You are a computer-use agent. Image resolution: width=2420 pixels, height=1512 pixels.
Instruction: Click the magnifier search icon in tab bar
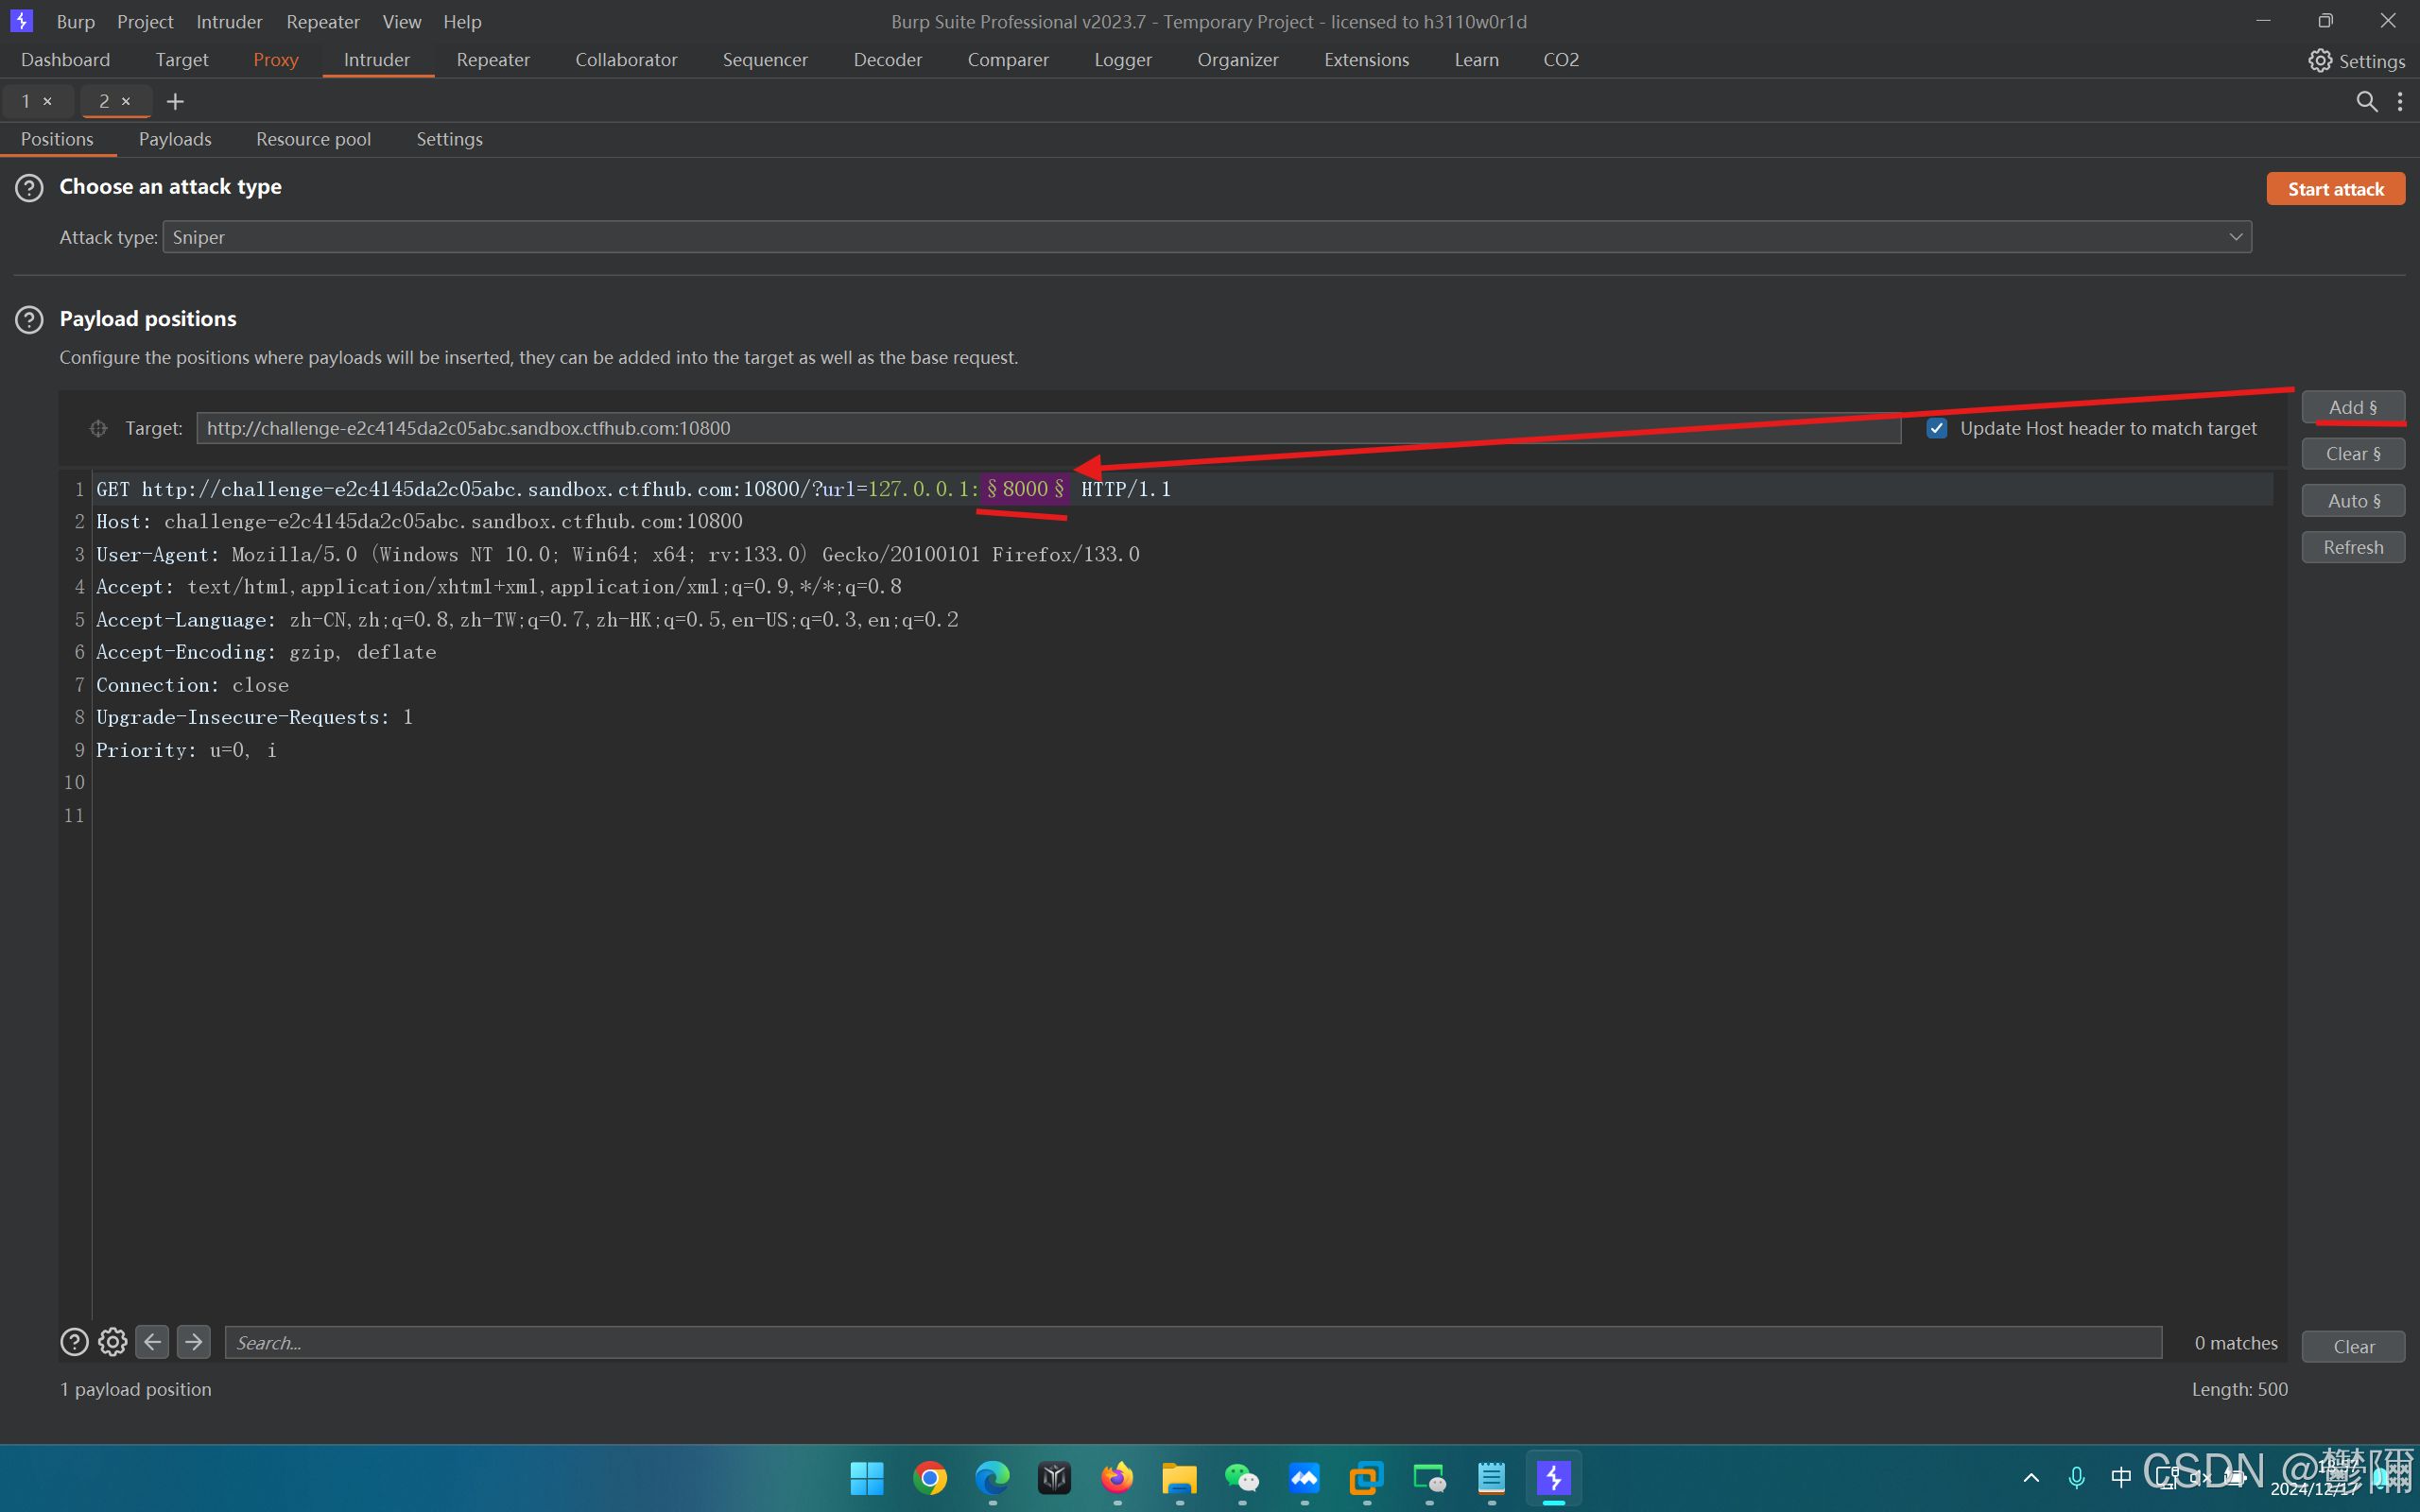click(x=2366, y=101)
